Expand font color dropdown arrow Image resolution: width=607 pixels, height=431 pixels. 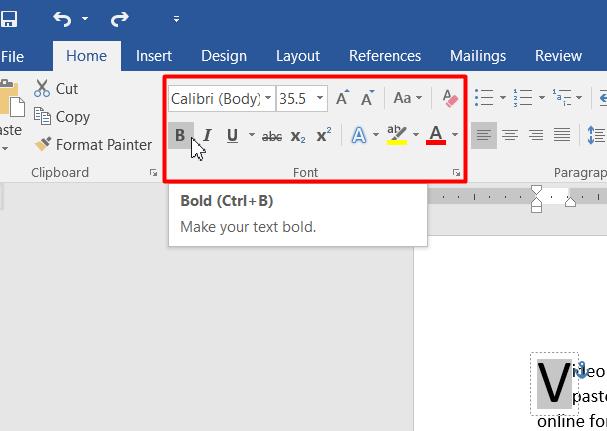(x=455, y=135)
